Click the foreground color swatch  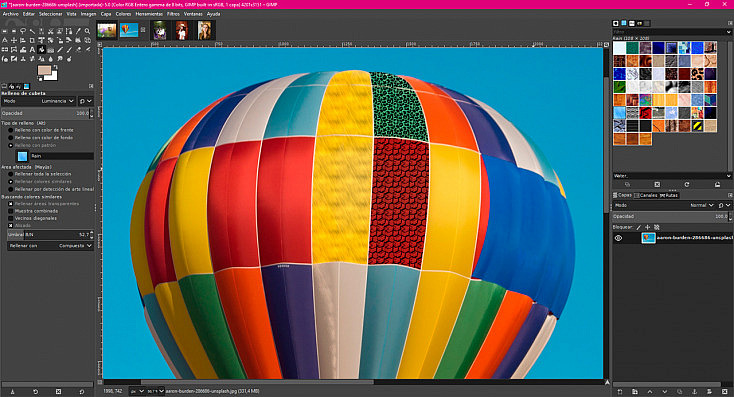44,70
